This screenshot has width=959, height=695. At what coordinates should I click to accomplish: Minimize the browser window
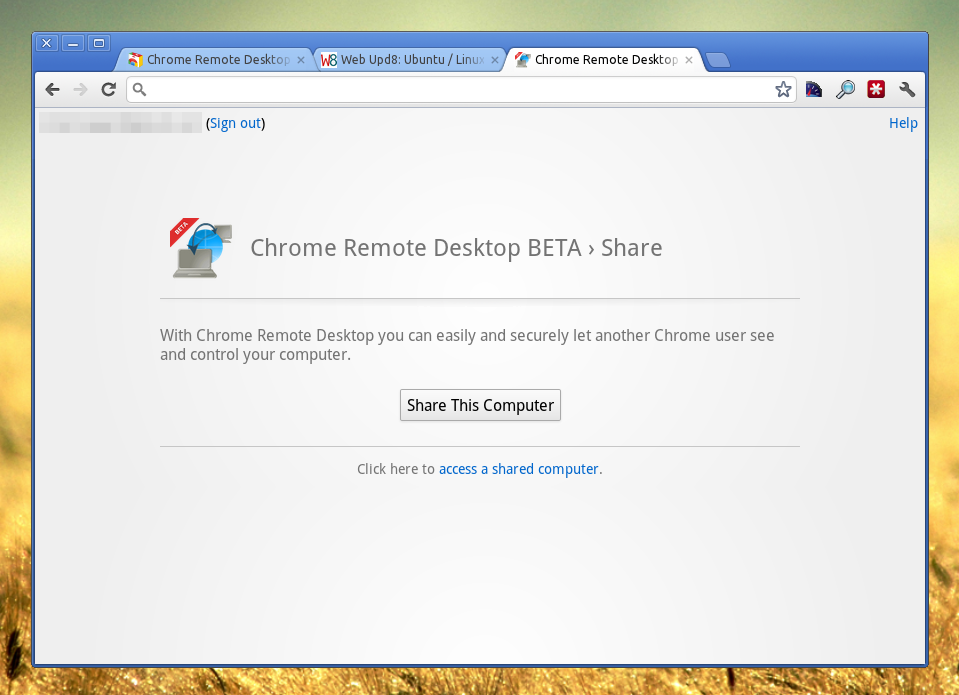[73, 43]
